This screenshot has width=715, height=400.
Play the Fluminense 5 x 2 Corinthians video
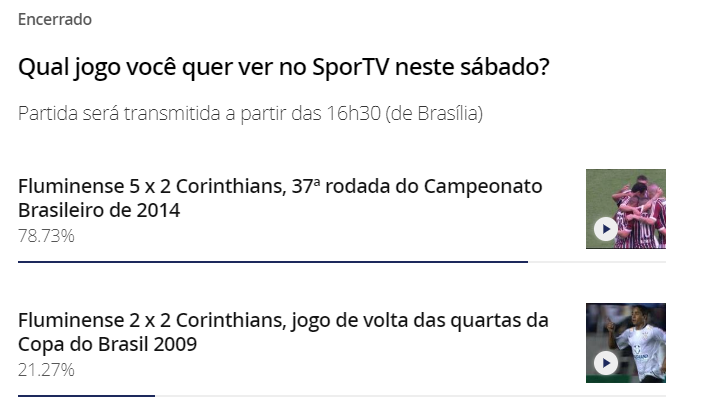pyautogui.click(x=606, y=229)
